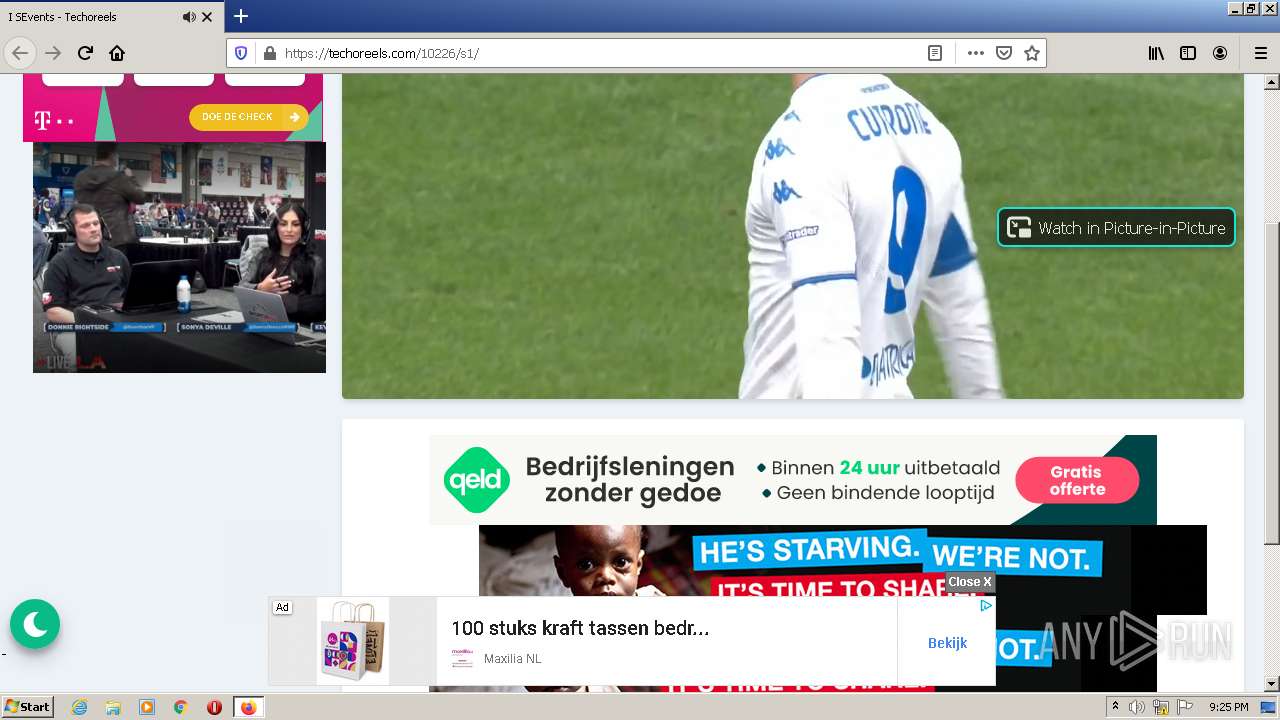Open Opera from taskbar
The image size is (1280, 720).
click(214, 707)
